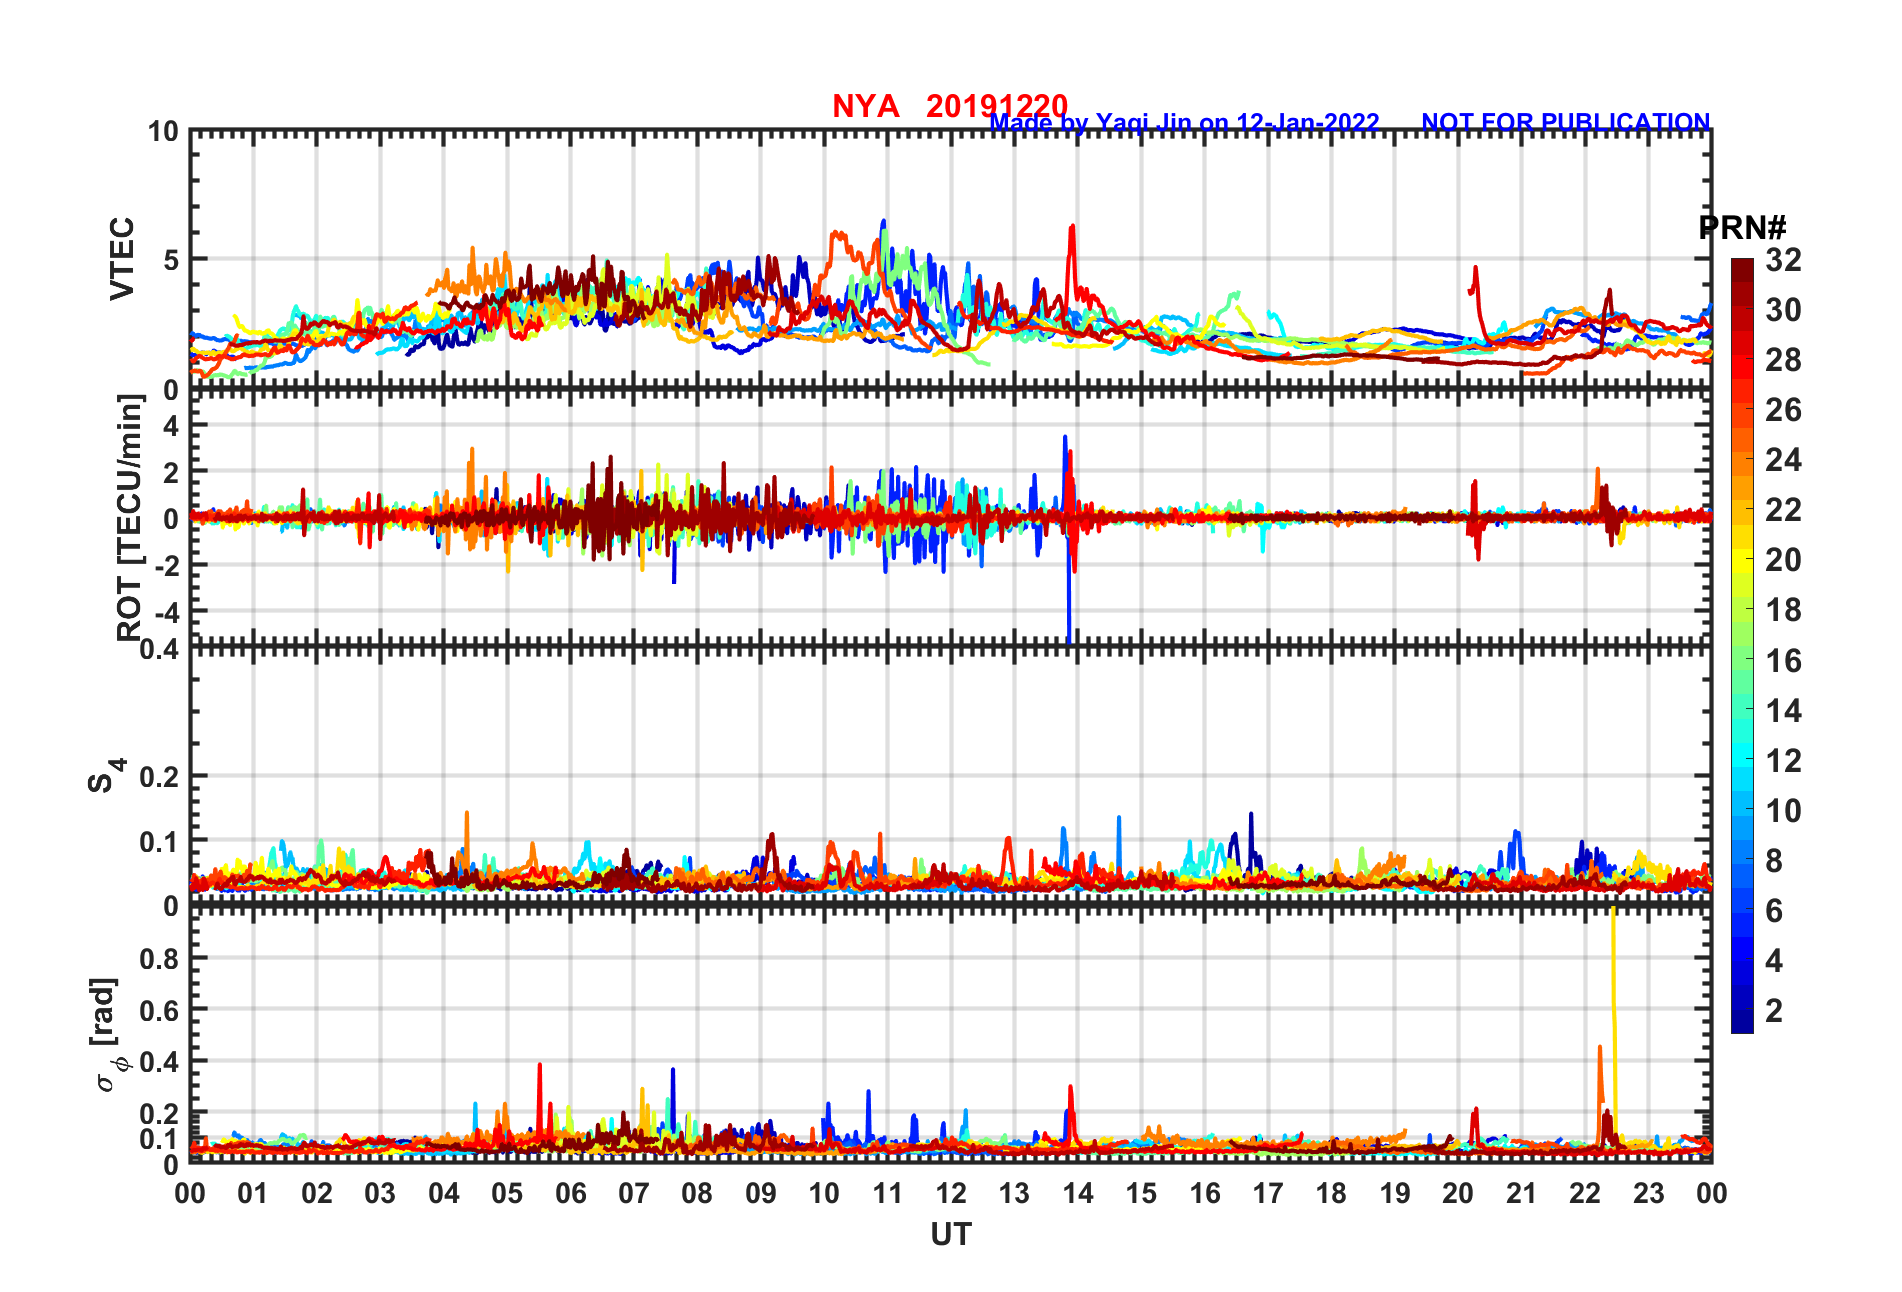This screenshot has height=1292, width=1902.
Task: Select PRN colorbar label "20"
Action: (1784, 560)
